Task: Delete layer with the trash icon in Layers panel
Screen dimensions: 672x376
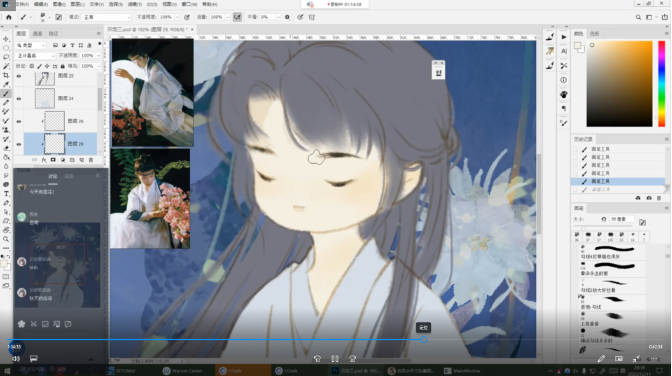Action: pos(90,160)
